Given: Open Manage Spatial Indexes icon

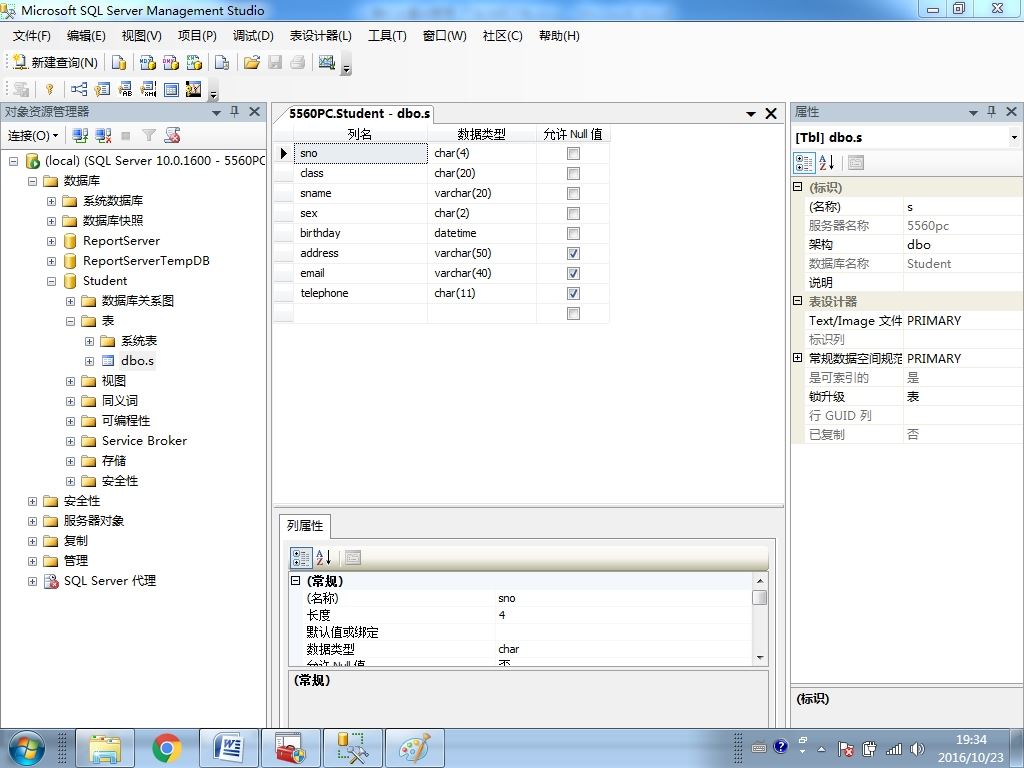Looking at the screenshot, I should tap(194, 89).
